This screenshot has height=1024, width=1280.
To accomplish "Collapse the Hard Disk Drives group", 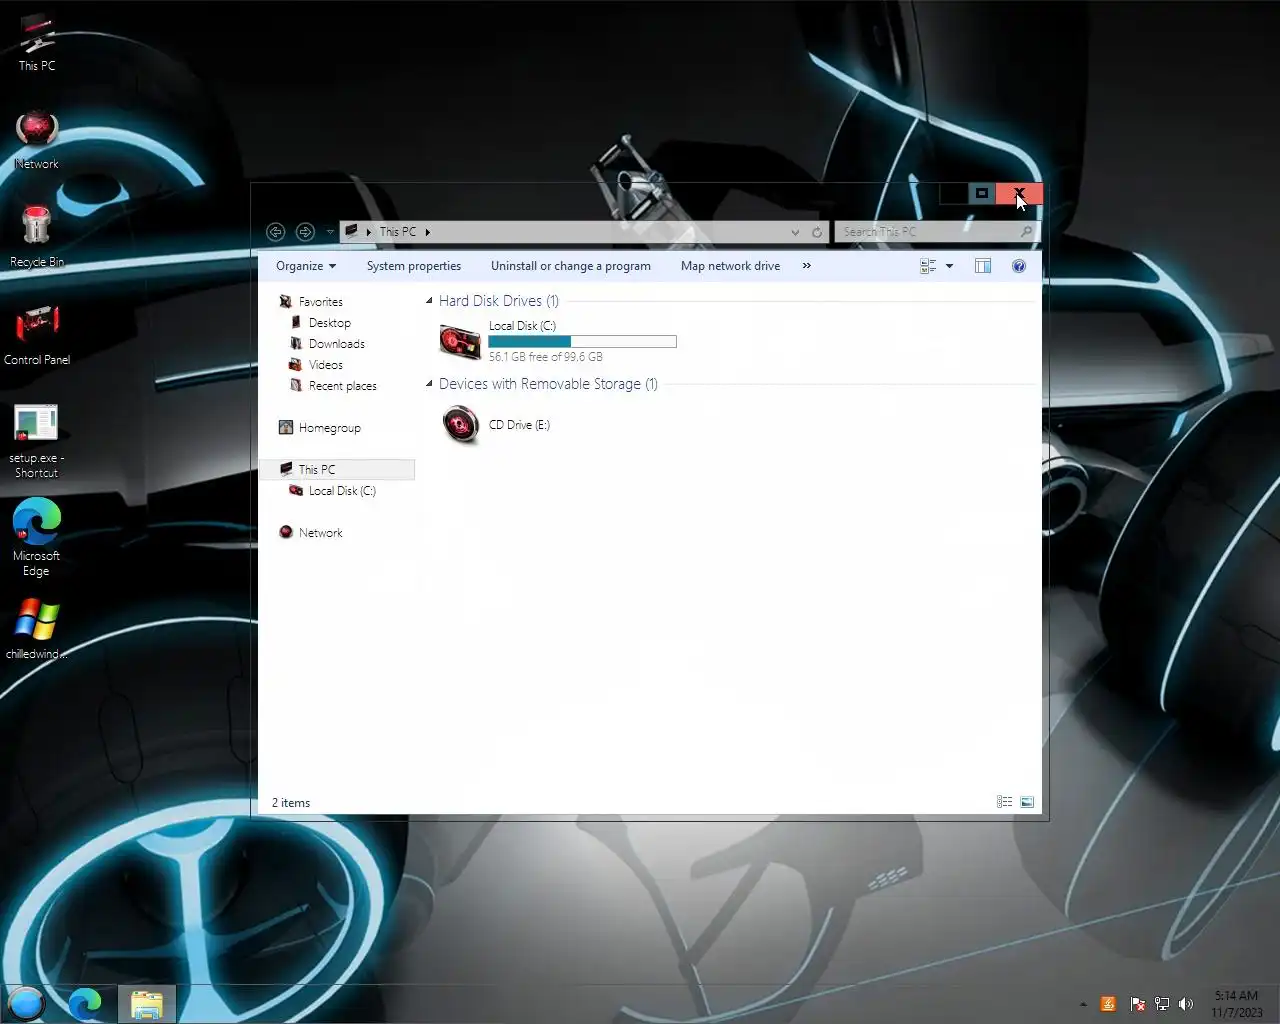I will pos(430,300).
